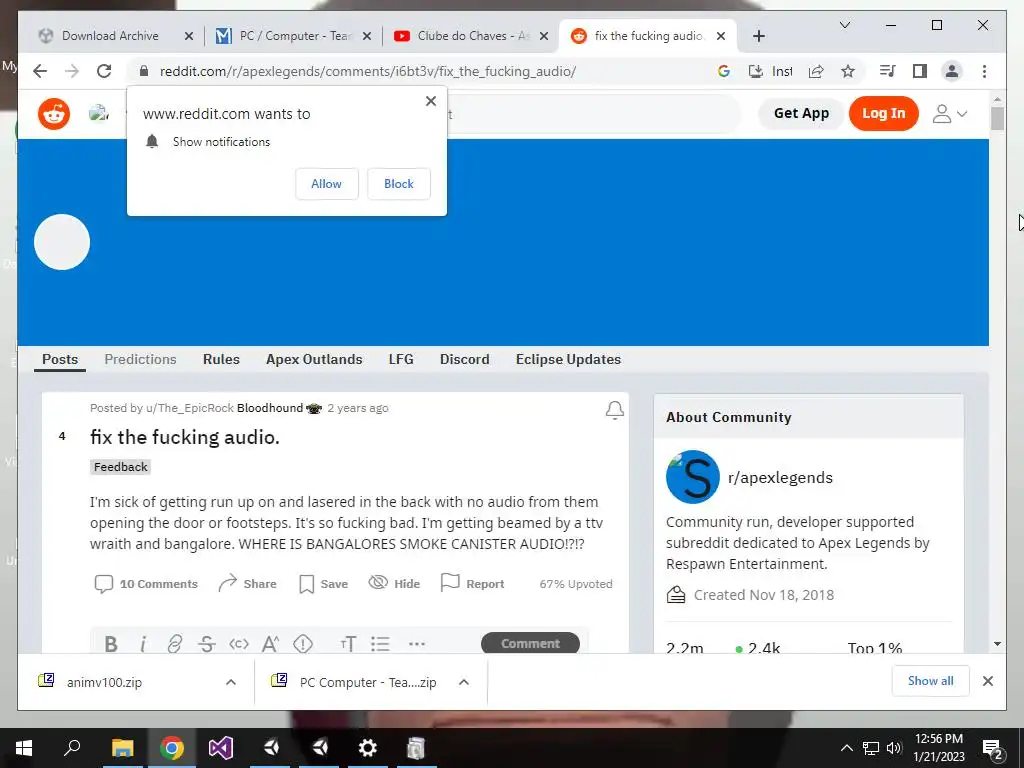This screenshot has width=1024, height=768.
Task: Allow reddit notifications
Action: (327, 184)
